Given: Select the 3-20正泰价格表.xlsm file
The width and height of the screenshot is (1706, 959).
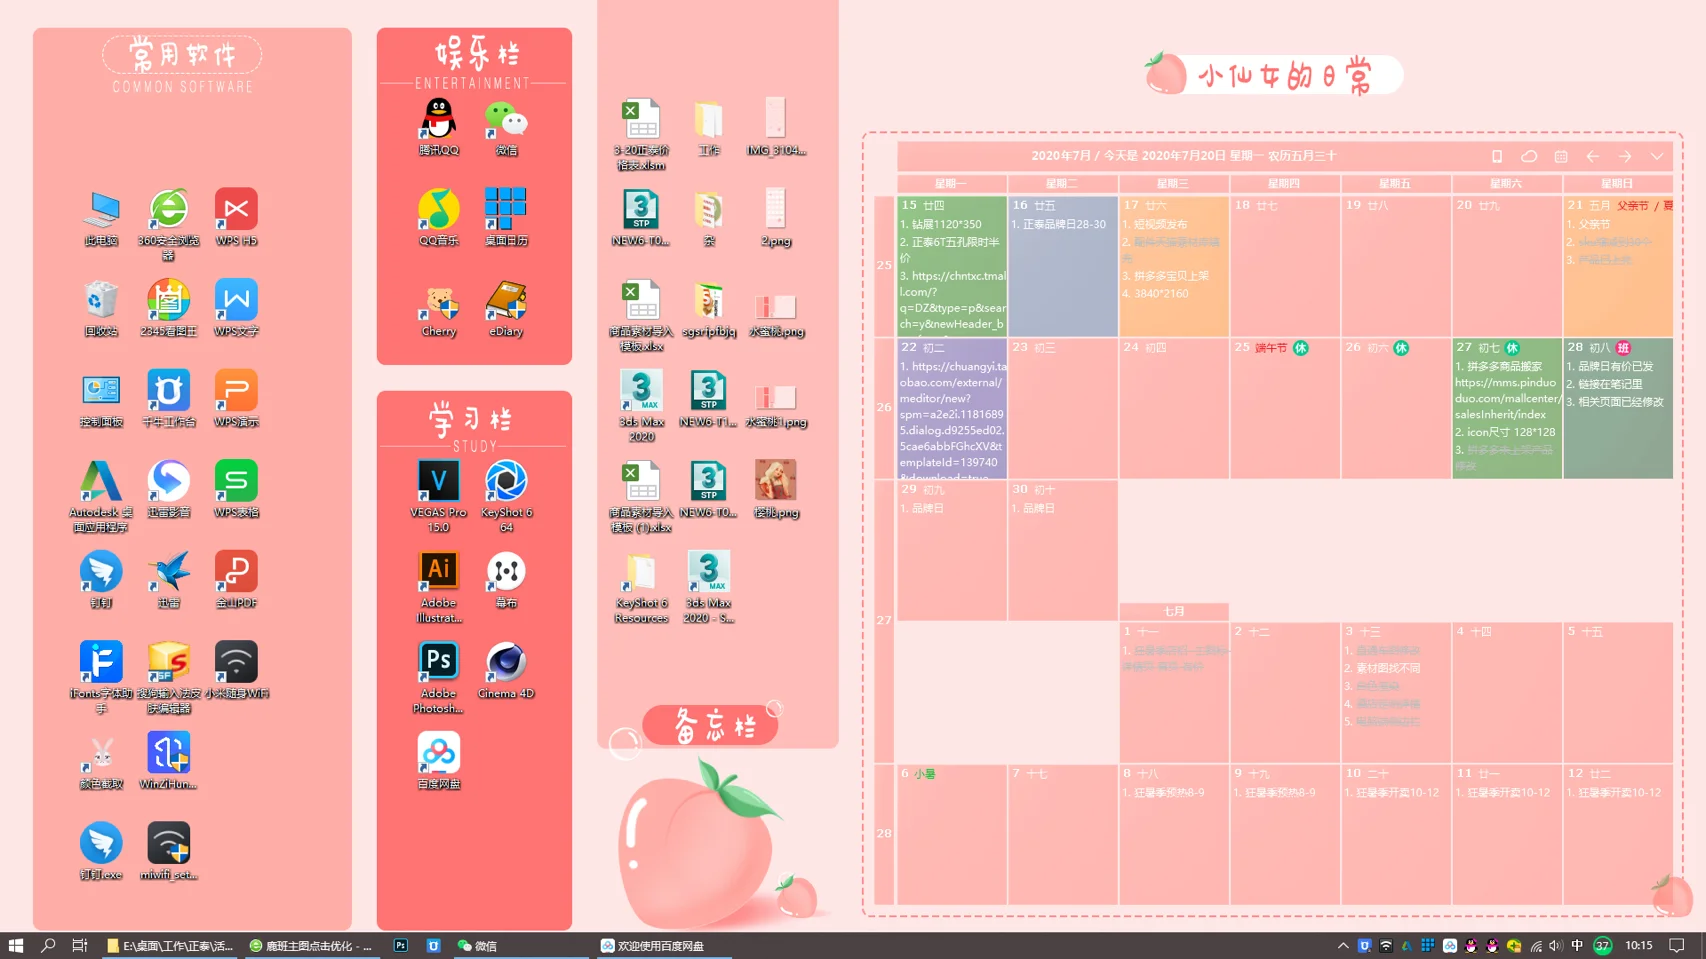Looking at the screenshot, I should (641, 134).
